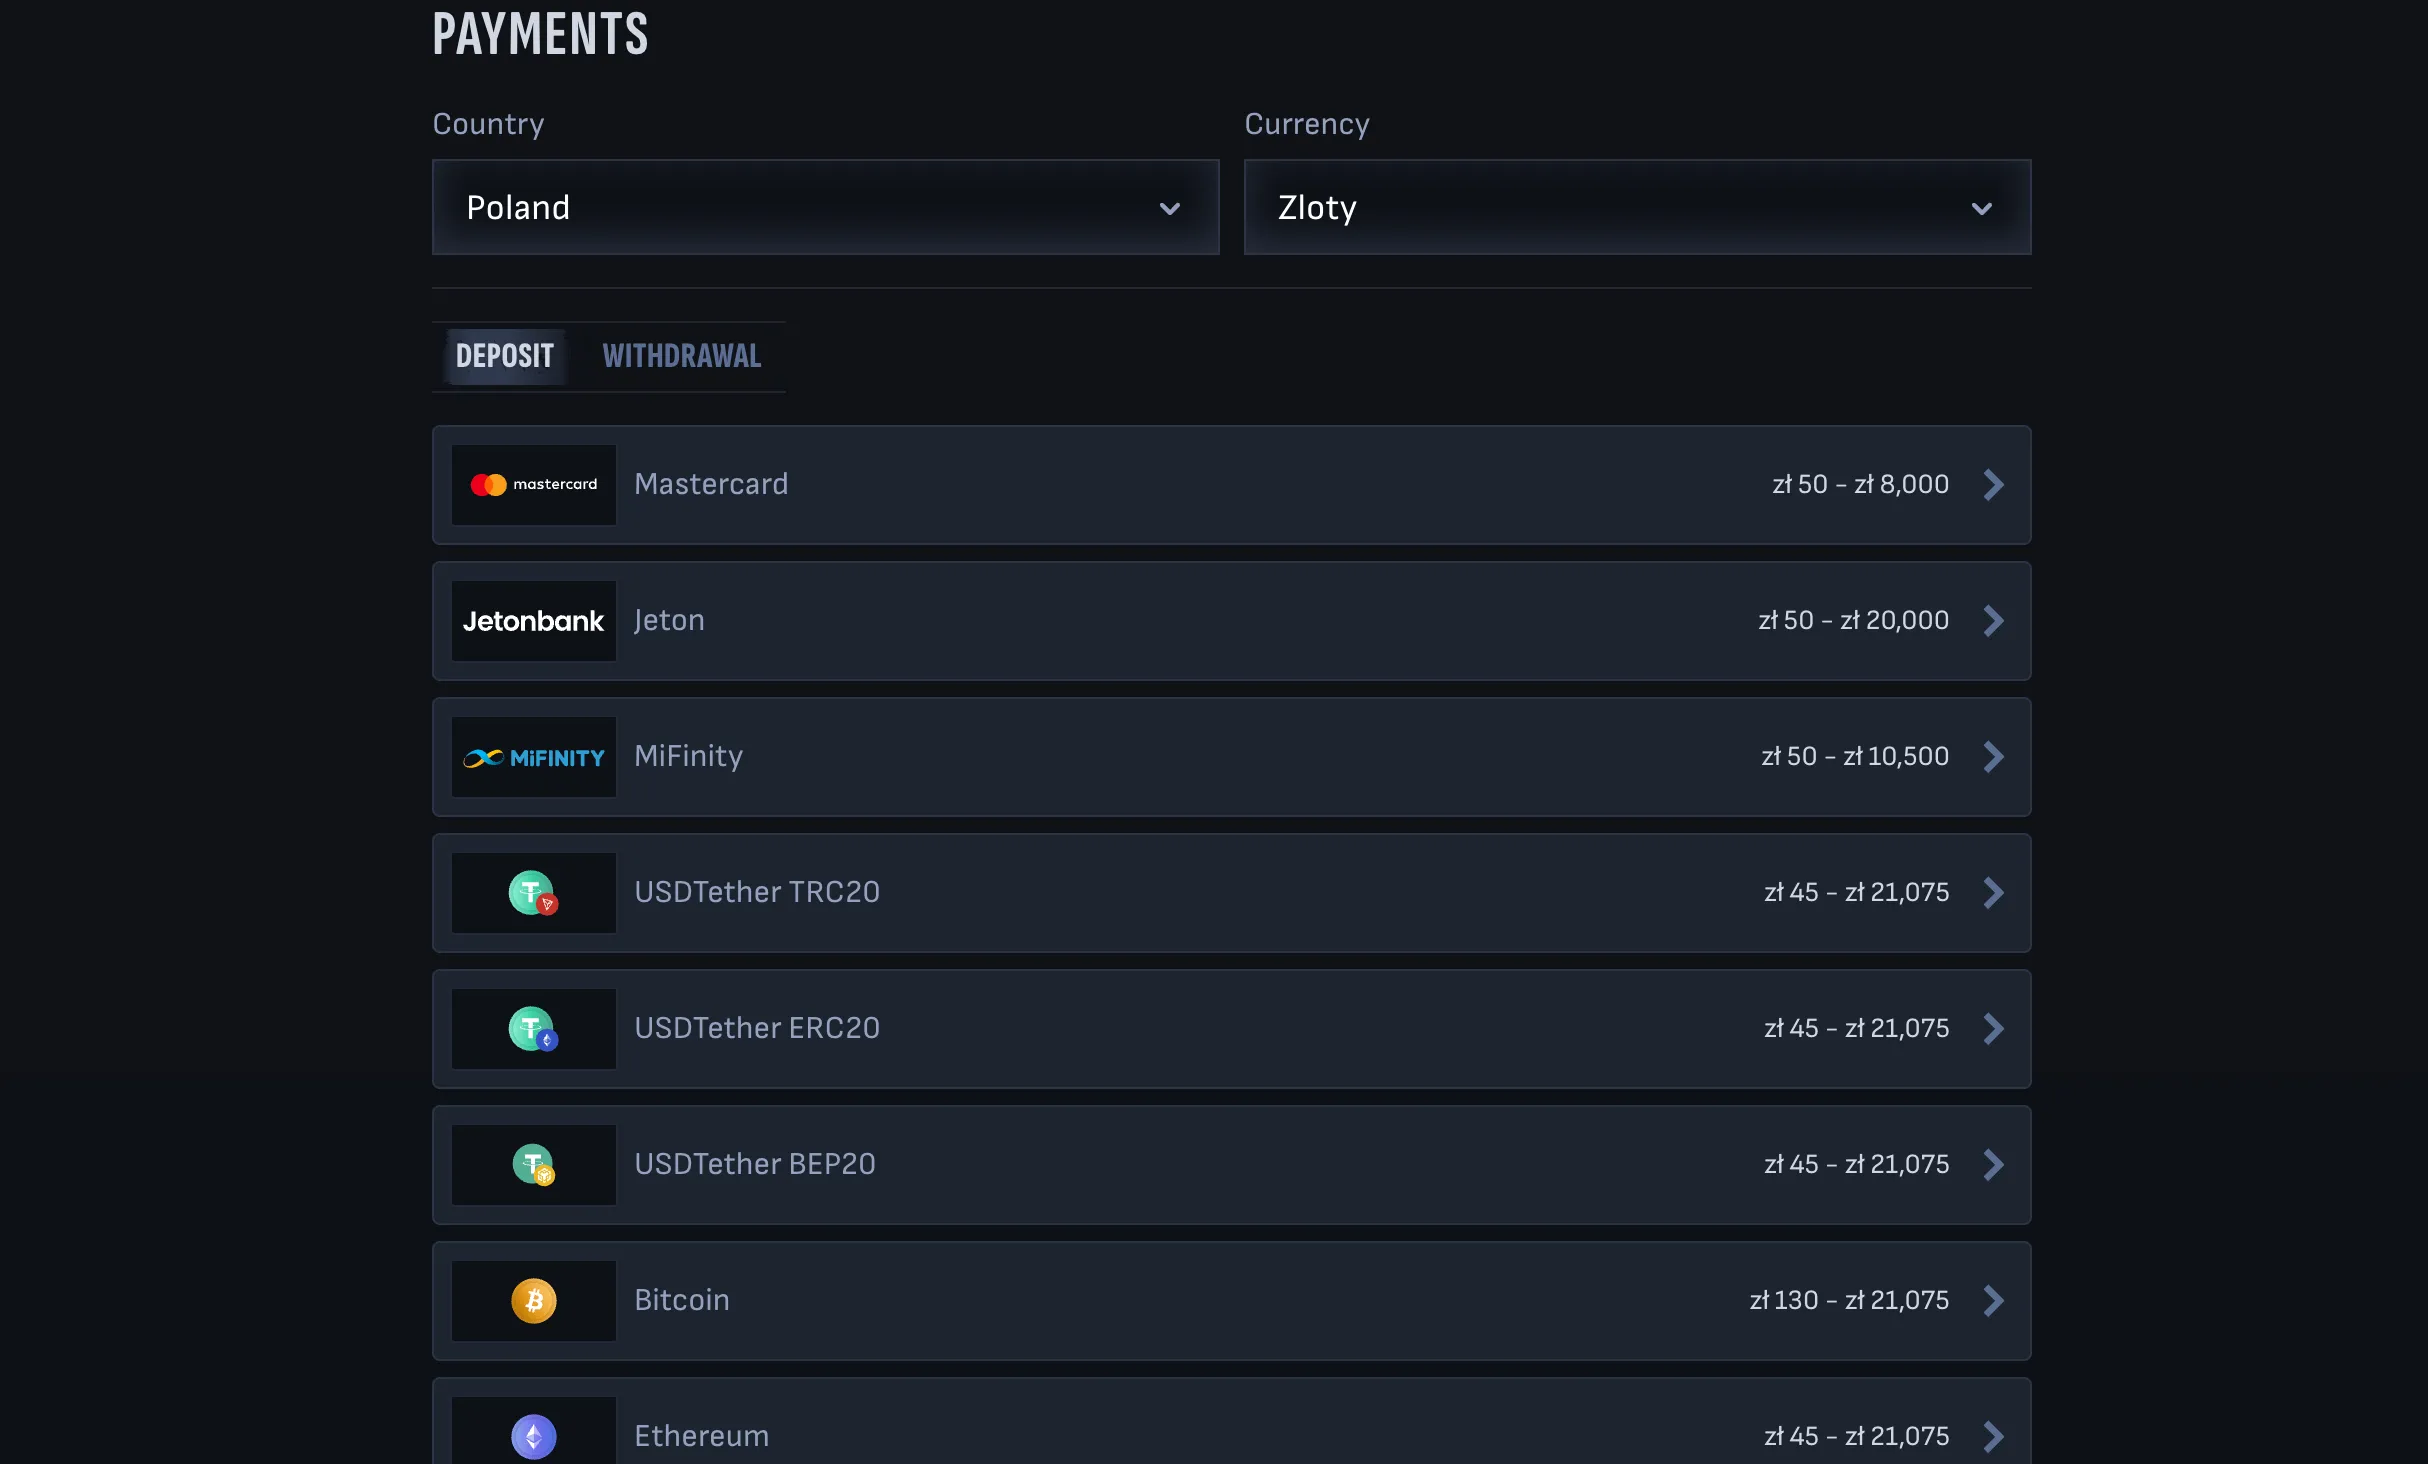
Task: Click the USDTether BEP20 coin icon
Action: click(x=534, y=1165)
